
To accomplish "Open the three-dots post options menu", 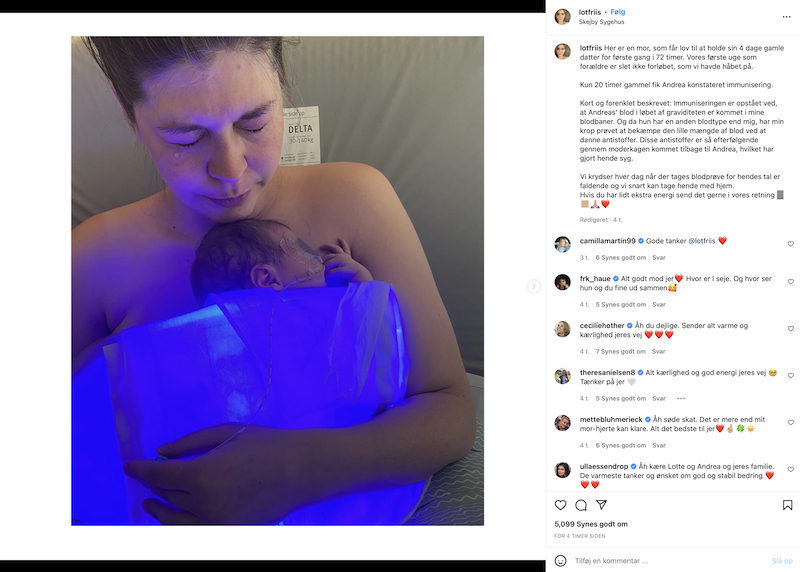I will pos(786,17).
